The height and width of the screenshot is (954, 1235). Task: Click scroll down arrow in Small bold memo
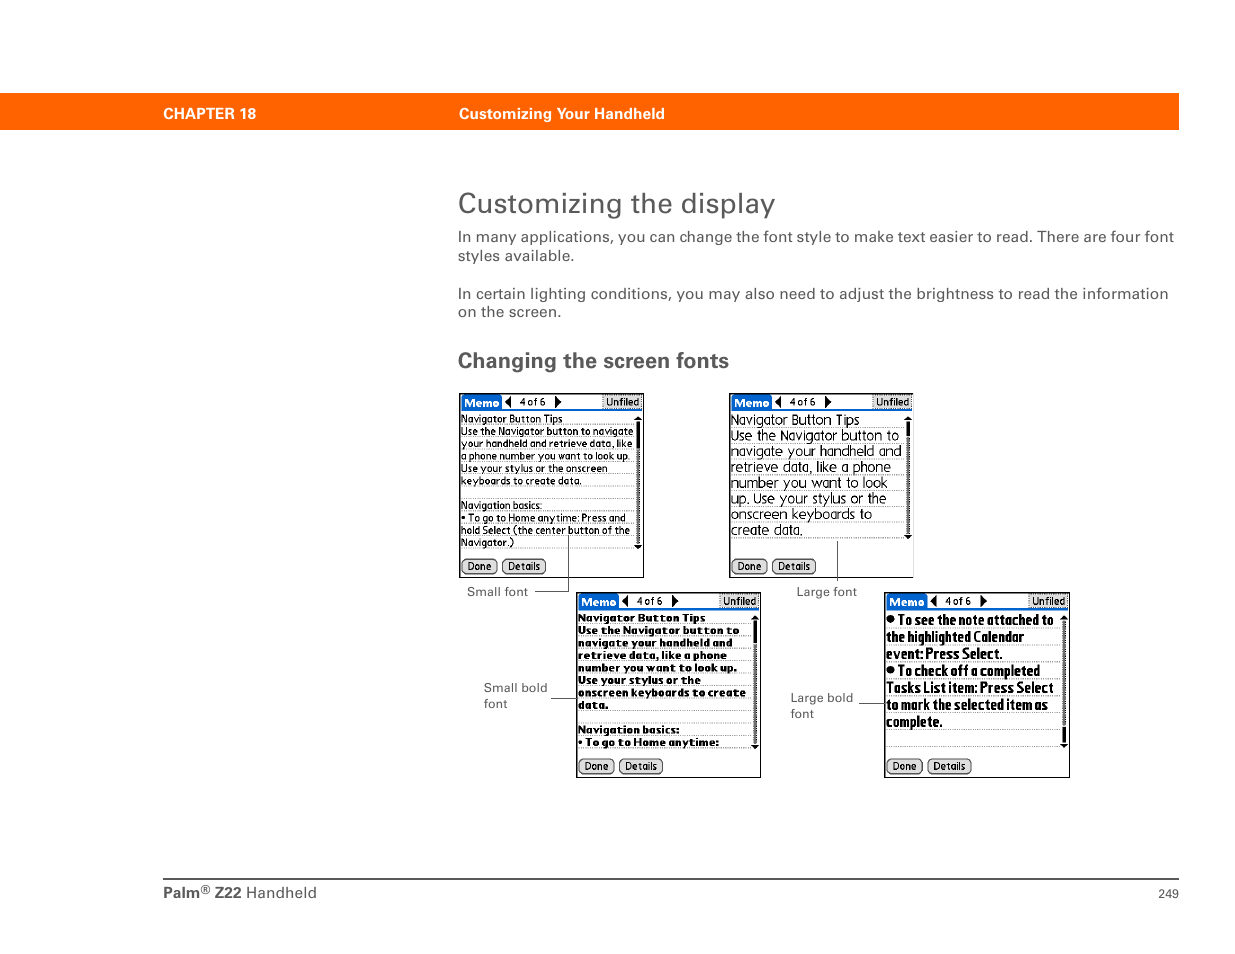click(755, 747)
